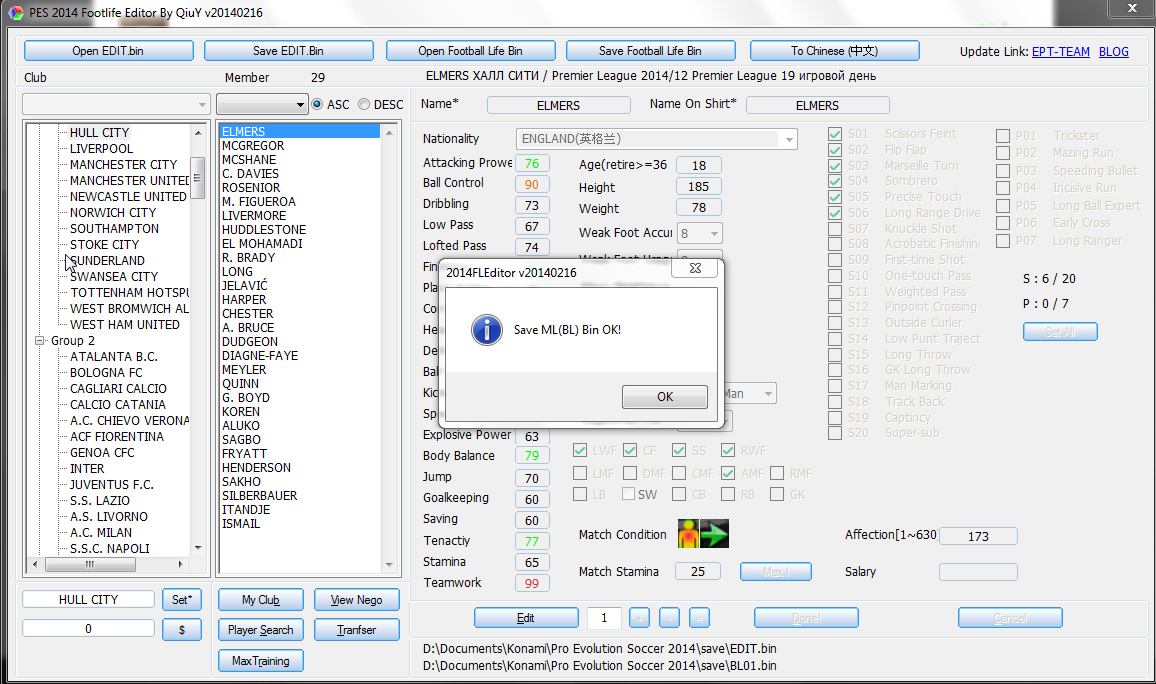Click the Name On Shirt field
The image size is (1156, 684).
click(x=817, y=105)
